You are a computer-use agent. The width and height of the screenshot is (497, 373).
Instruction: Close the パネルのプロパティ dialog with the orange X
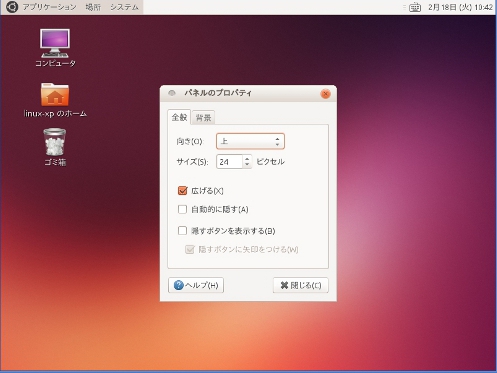(x=325, y=94)
